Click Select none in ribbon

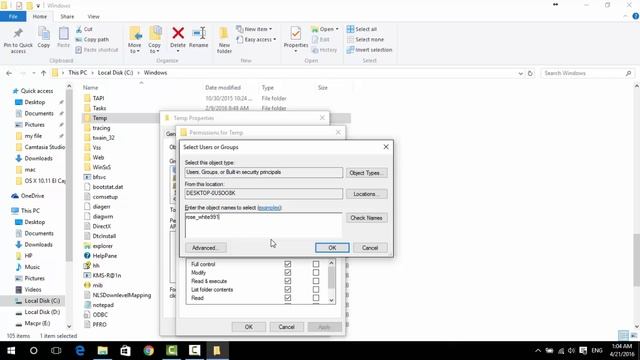coord(365,40)
